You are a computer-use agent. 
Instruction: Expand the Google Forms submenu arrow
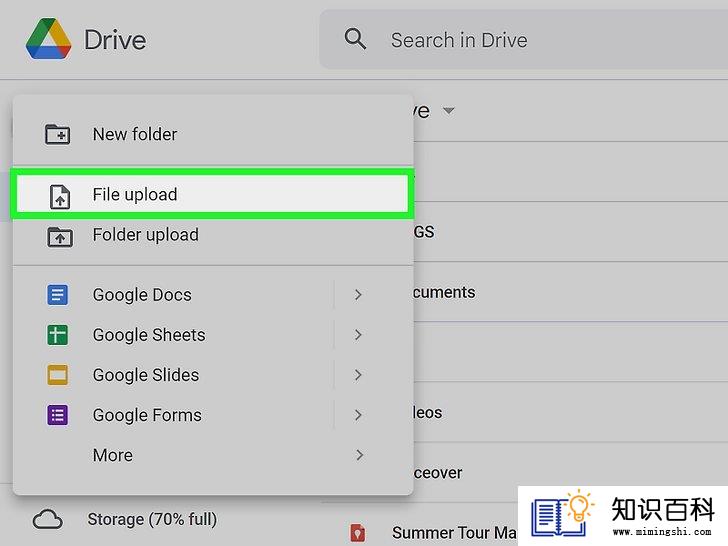pos(358,415)
